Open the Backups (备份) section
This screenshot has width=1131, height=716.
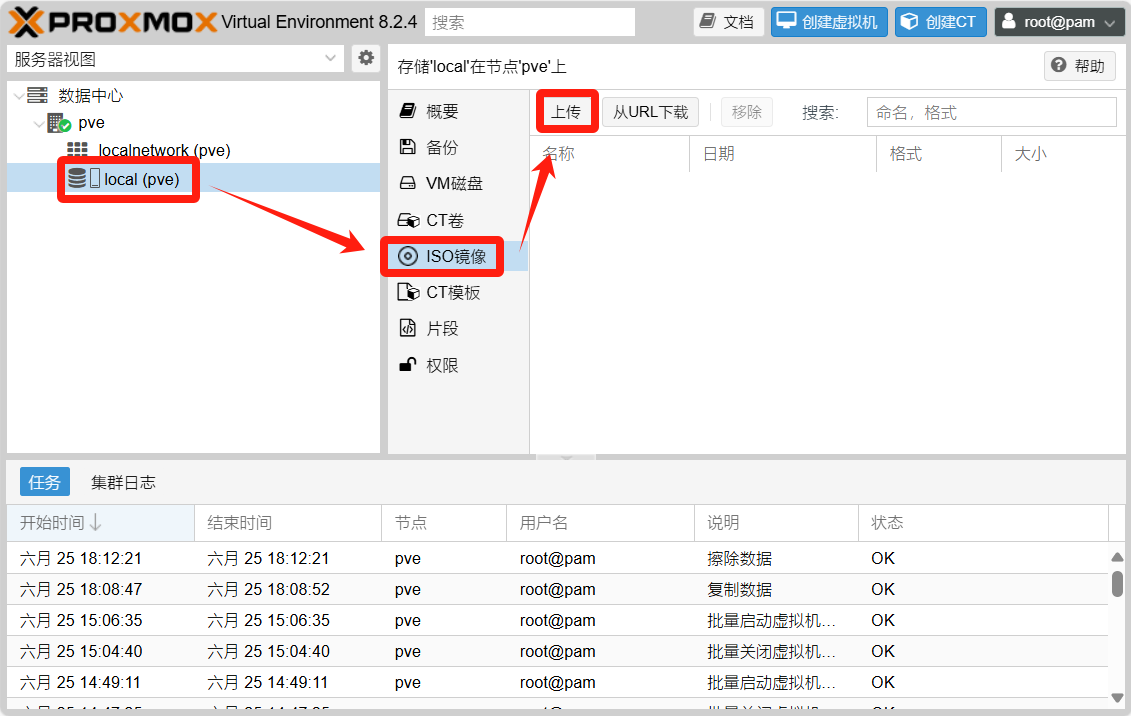(x=441, y=147)
